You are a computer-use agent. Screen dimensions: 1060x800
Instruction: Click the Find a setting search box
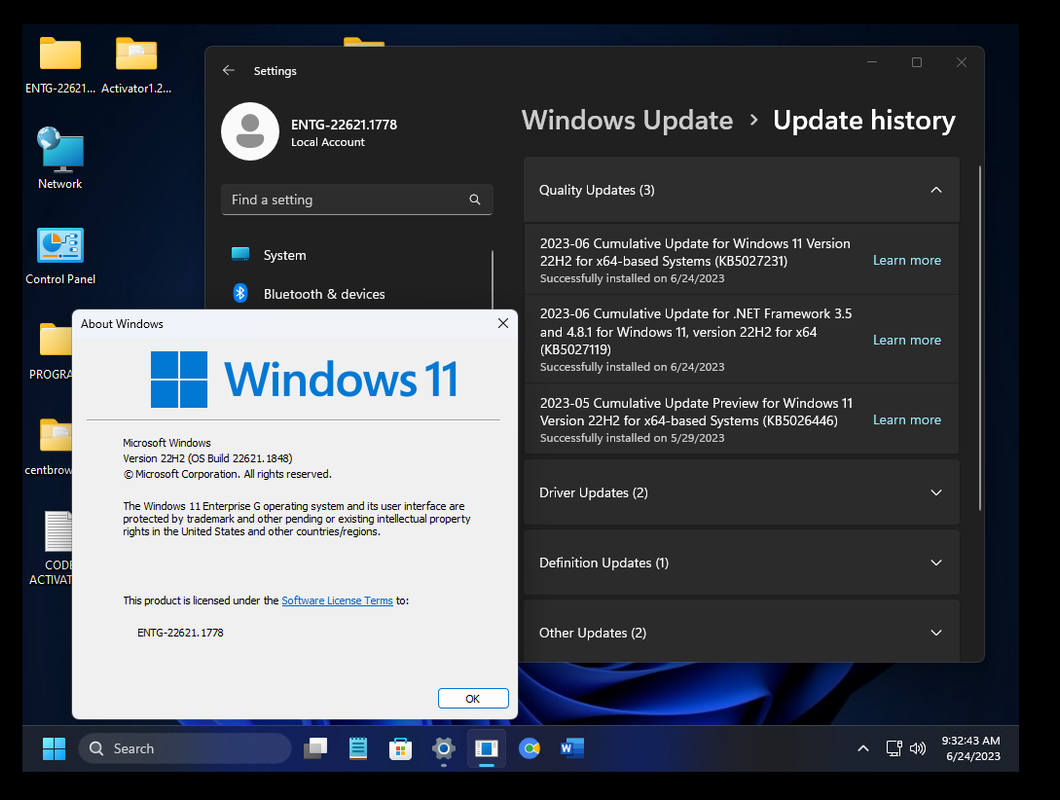click(357, 199)
